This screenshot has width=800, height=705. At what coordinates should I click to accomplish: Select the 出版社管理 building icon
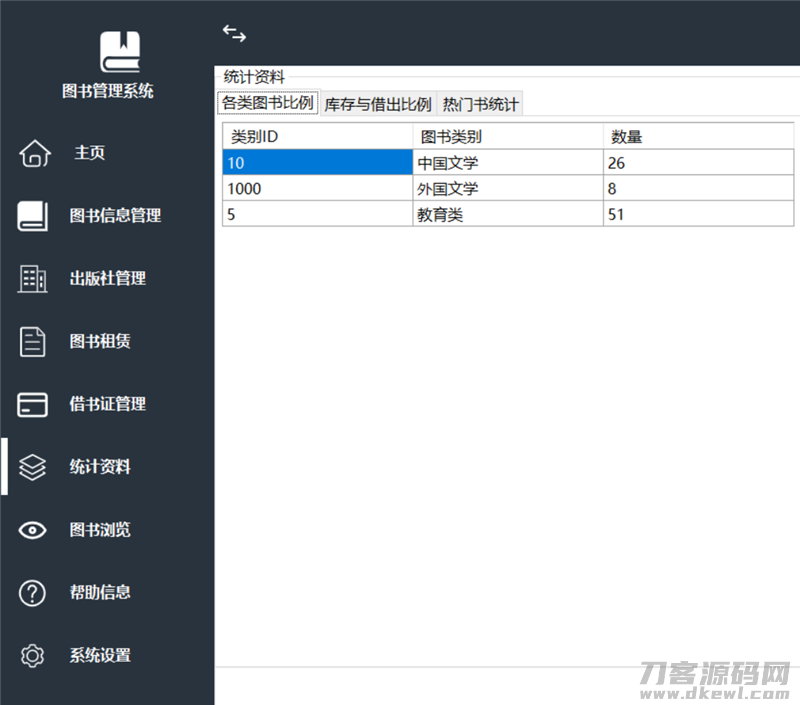click(33, 279)
